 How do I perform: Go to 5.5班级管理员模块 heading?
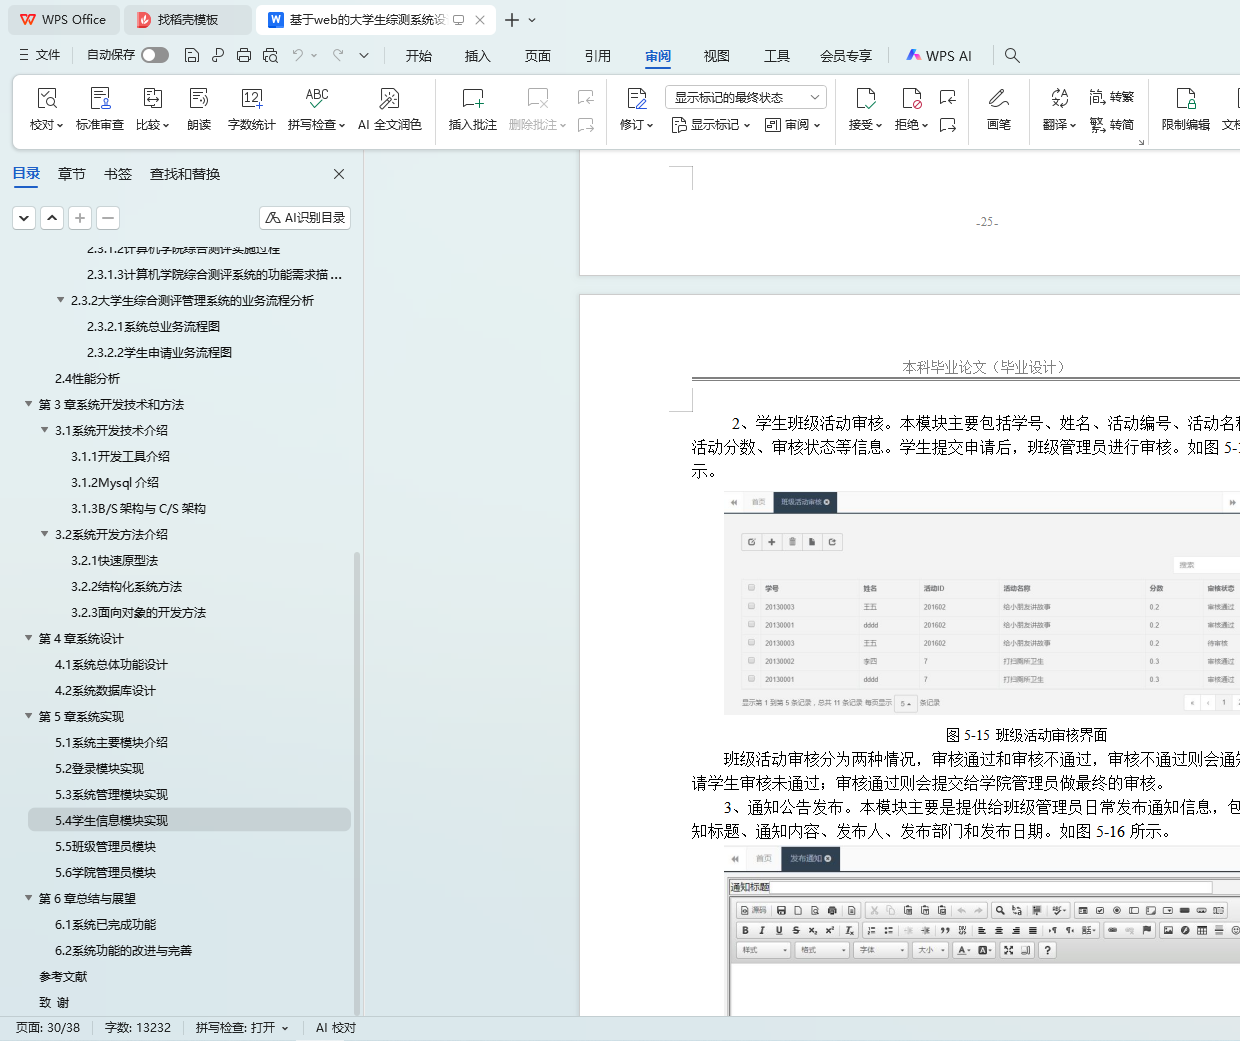click(x=105, y=846)
